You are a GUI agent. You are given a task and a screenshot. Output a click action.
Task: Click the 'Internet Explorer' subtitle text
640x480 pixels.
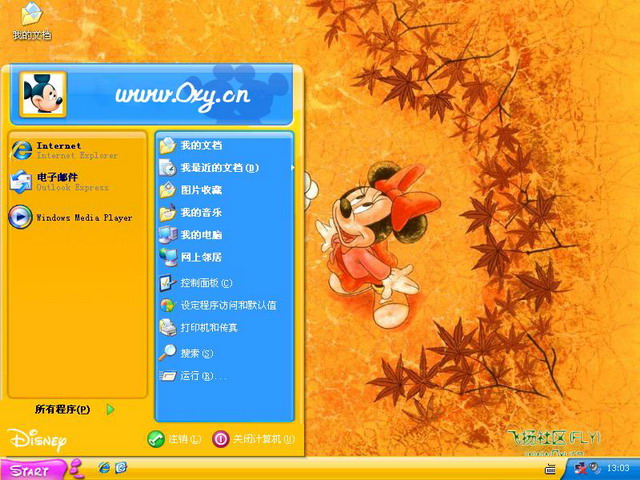click(x=77, y=156)
